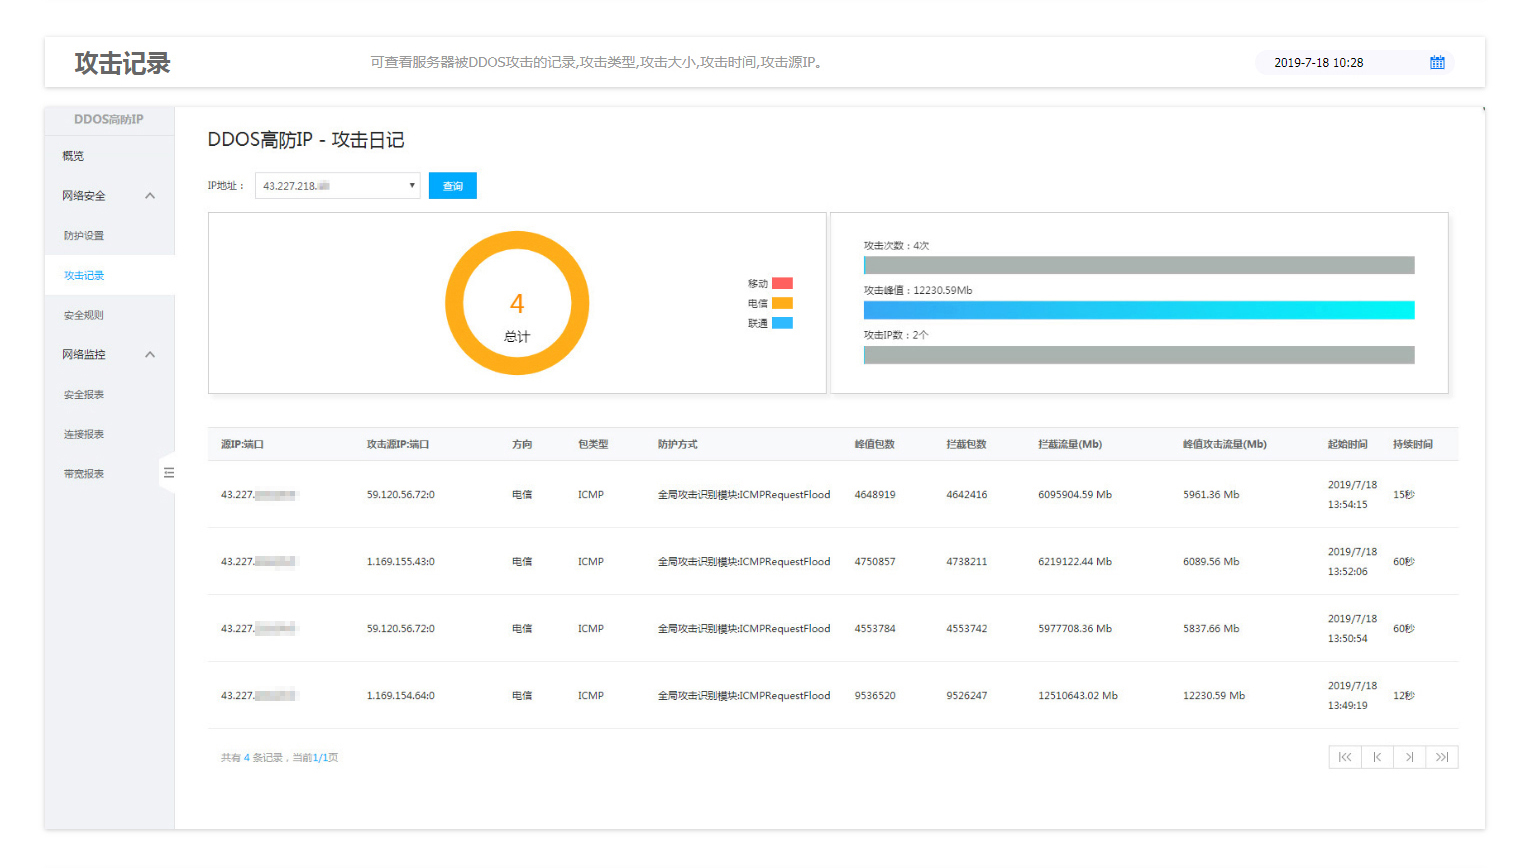Open the calendar date picker icon
This screenshot has height=868, width=1531.
click(1437, 62)
